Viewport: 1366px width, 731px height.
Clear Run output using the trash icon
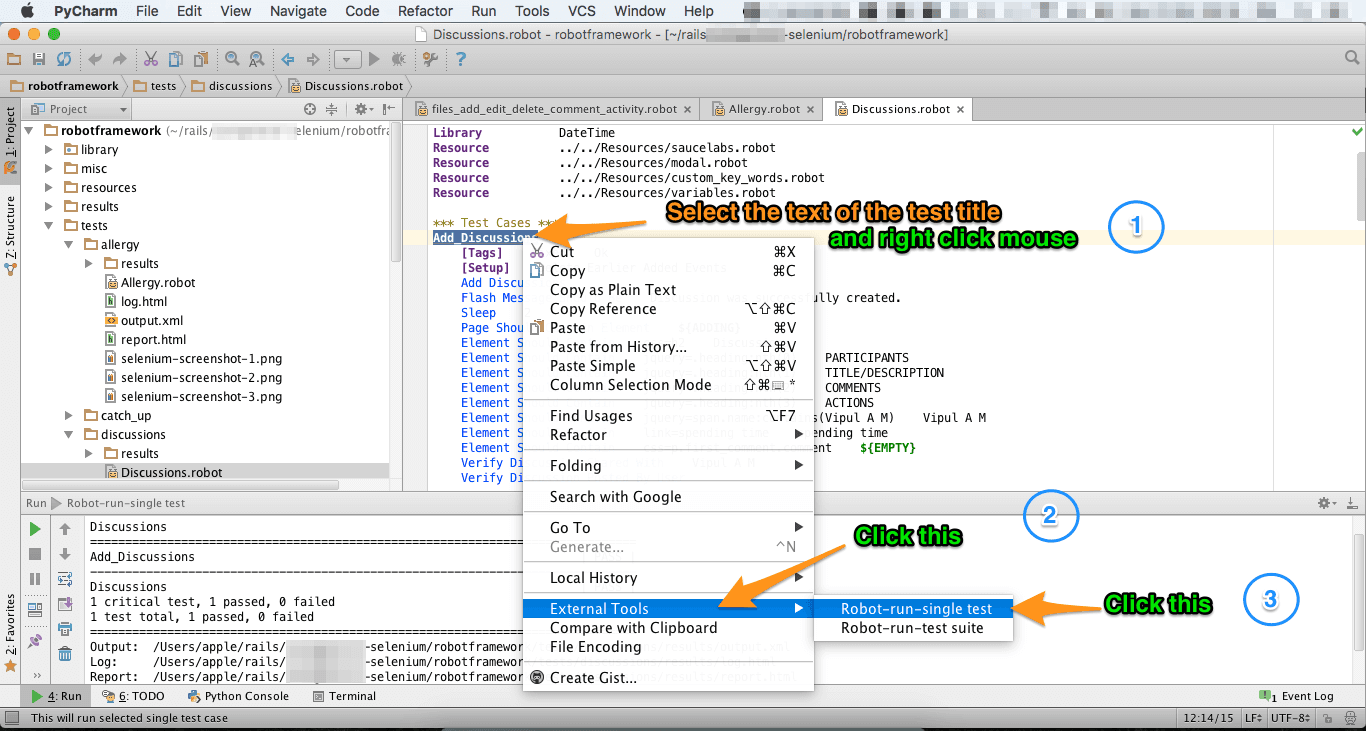click(x=66, y=653)
